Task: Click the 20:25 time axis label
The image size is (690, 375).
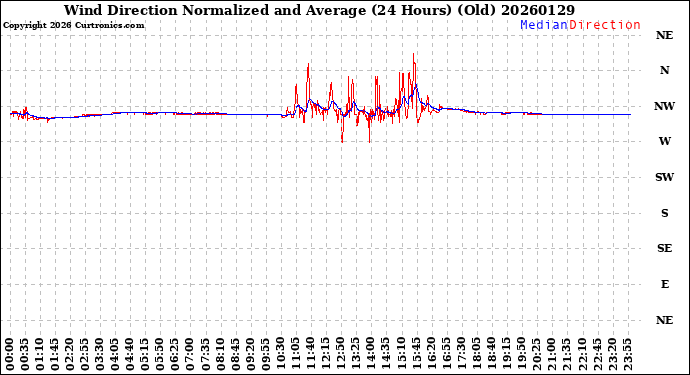Action: pos(536,355)
